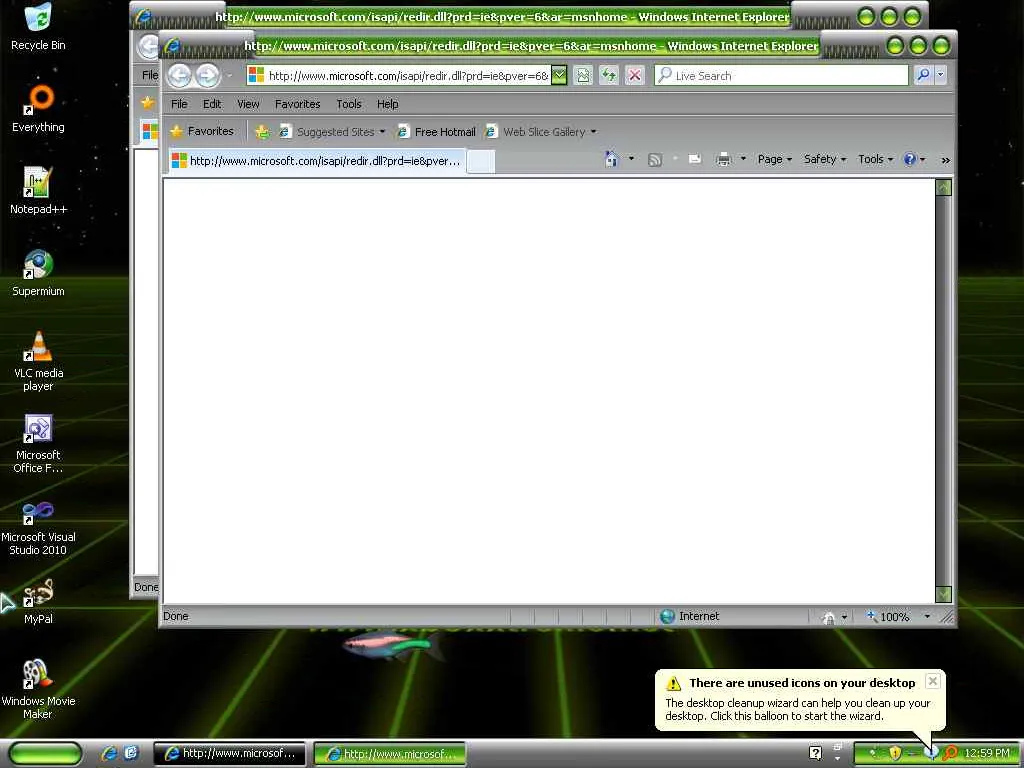The height and width of the screenshot is (768, 1024).
Task: Open the Favorites menu
Action: click(297, 104)
